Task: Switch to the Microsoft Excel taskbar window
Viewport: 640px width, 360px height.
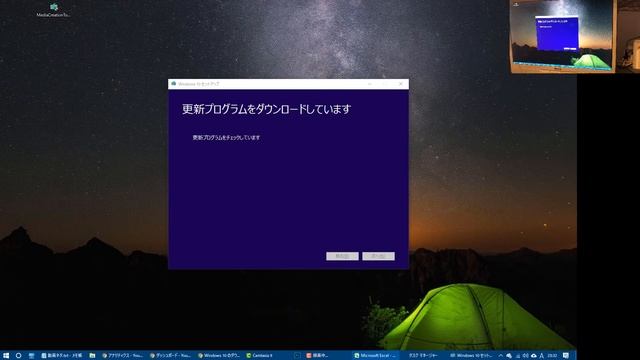Action: (x=375, y=356)
